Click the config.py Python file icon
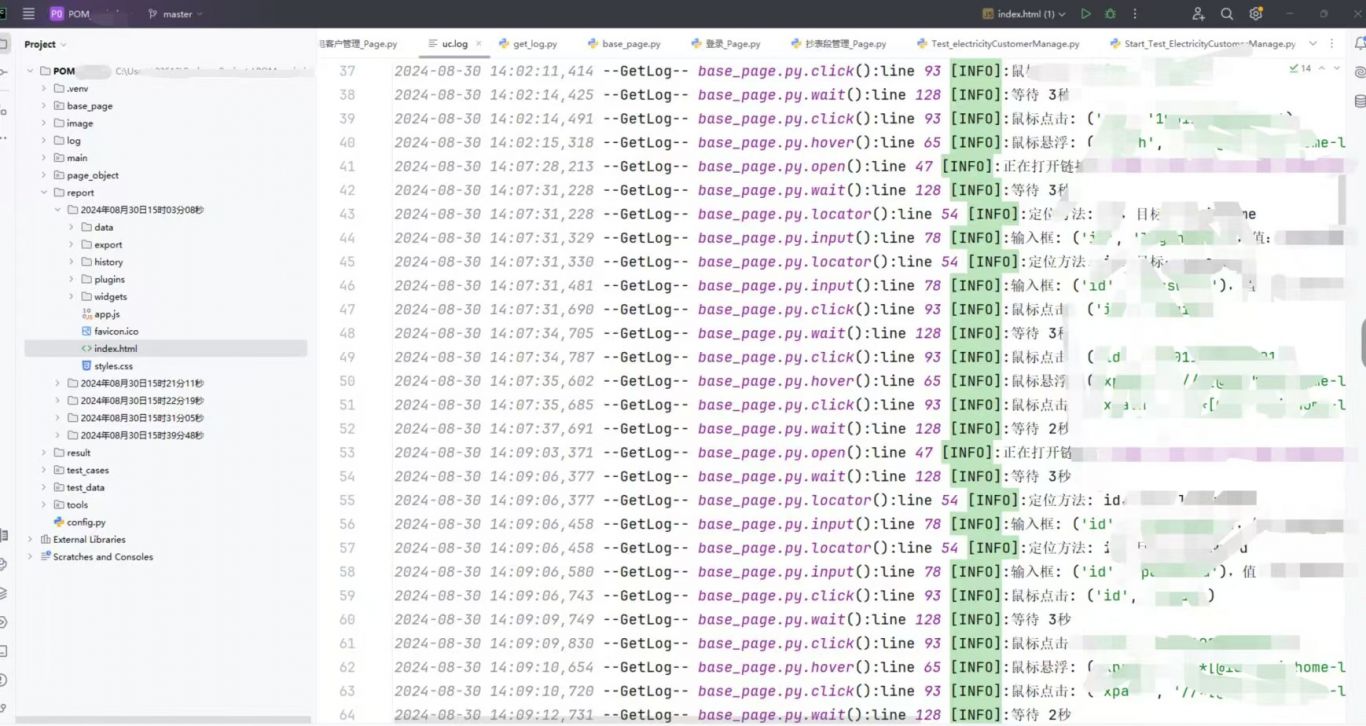Screen dimensions: 1366x726 (x=59, y=522)
